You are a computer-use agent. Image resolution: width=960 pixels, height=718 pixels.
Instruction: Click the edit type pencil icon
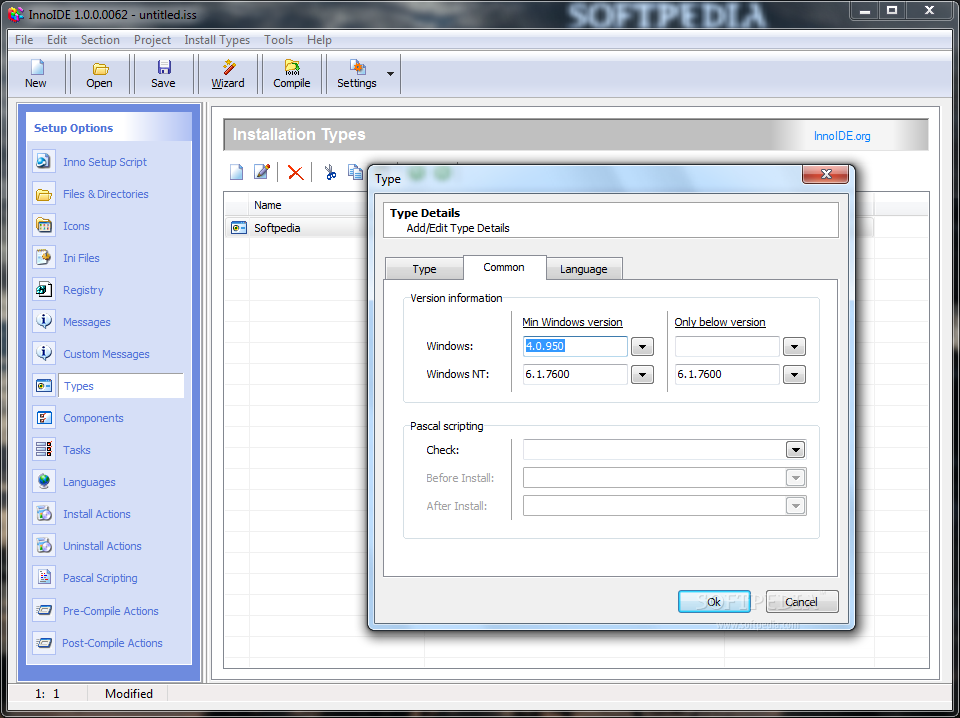(x=262, y=172)
